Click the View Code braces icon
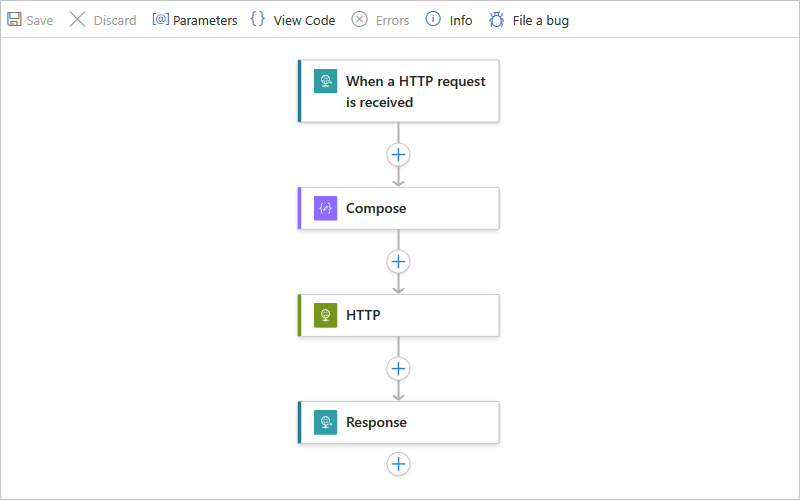This screenshot has width=800, height=500. pos(258,20)
